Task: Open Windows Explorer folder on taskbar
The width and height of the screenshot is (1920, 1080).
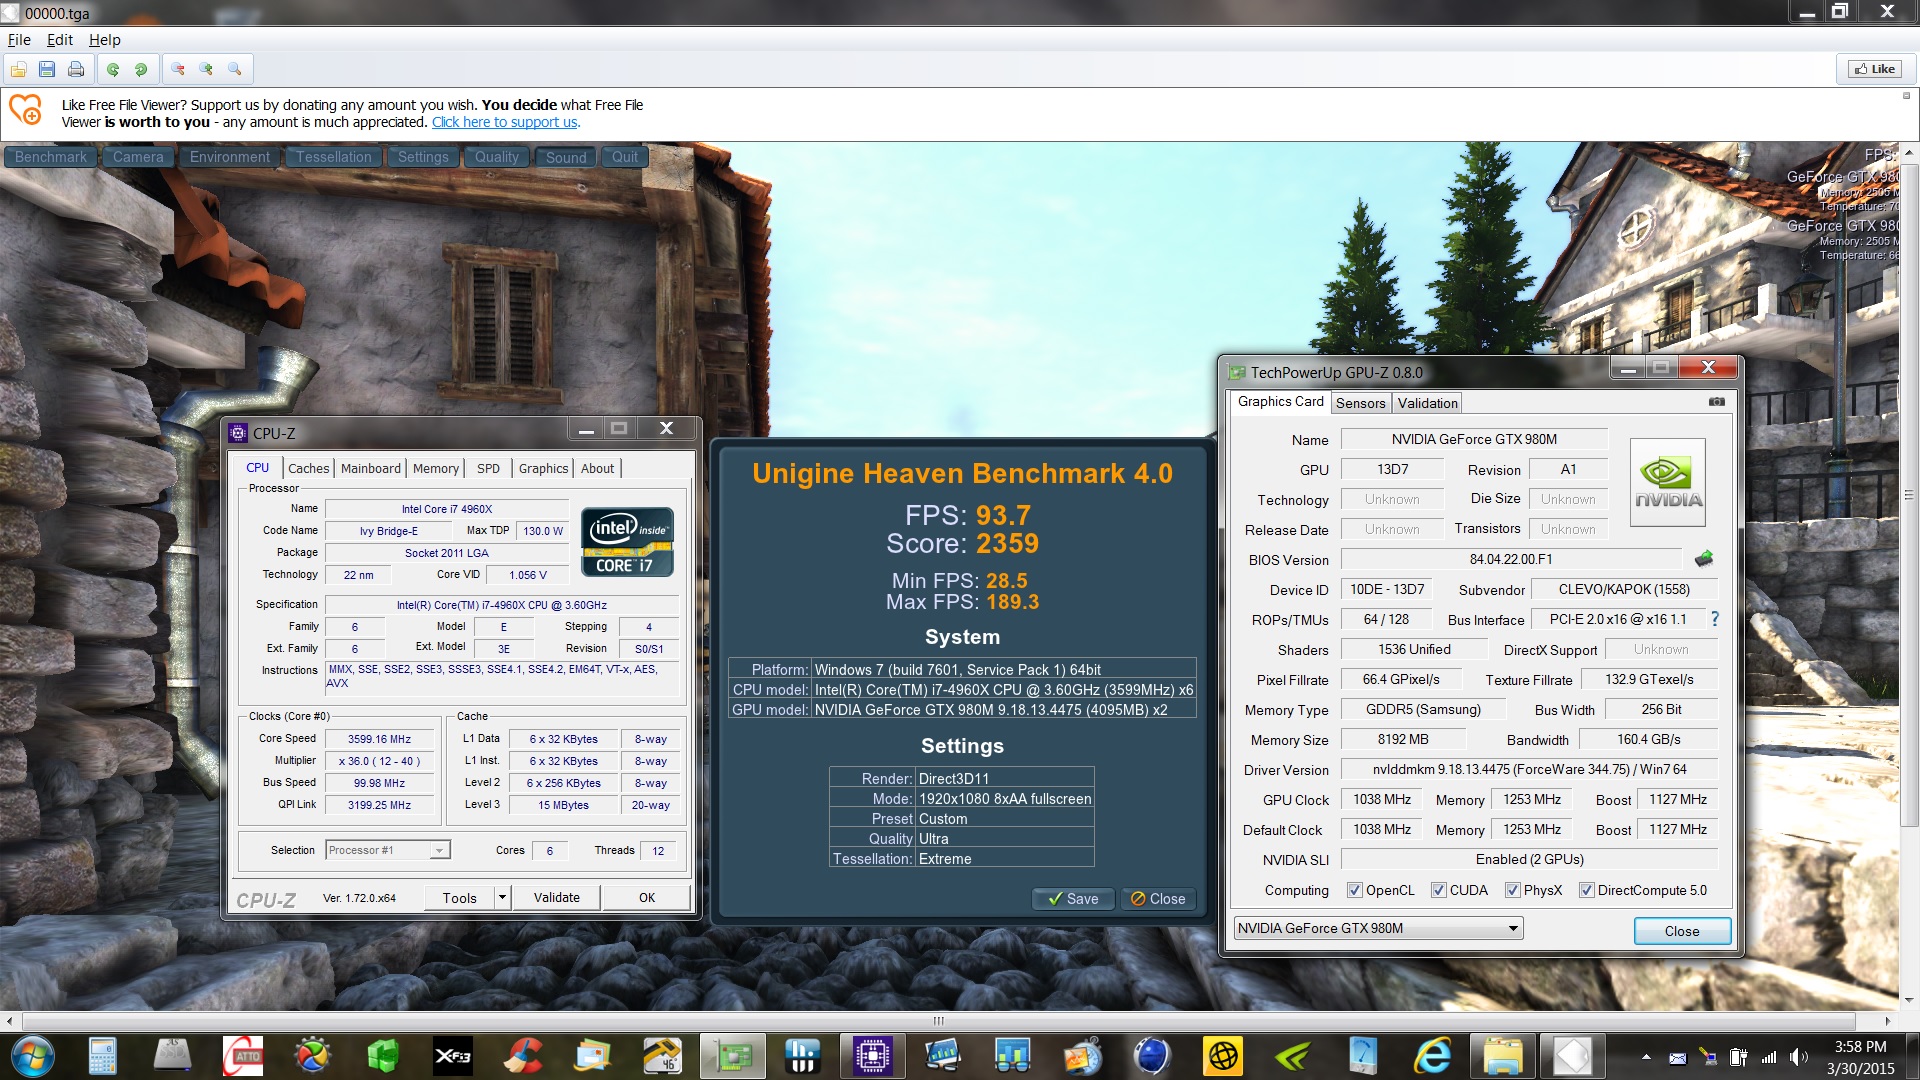Action: [1502, 1056]
